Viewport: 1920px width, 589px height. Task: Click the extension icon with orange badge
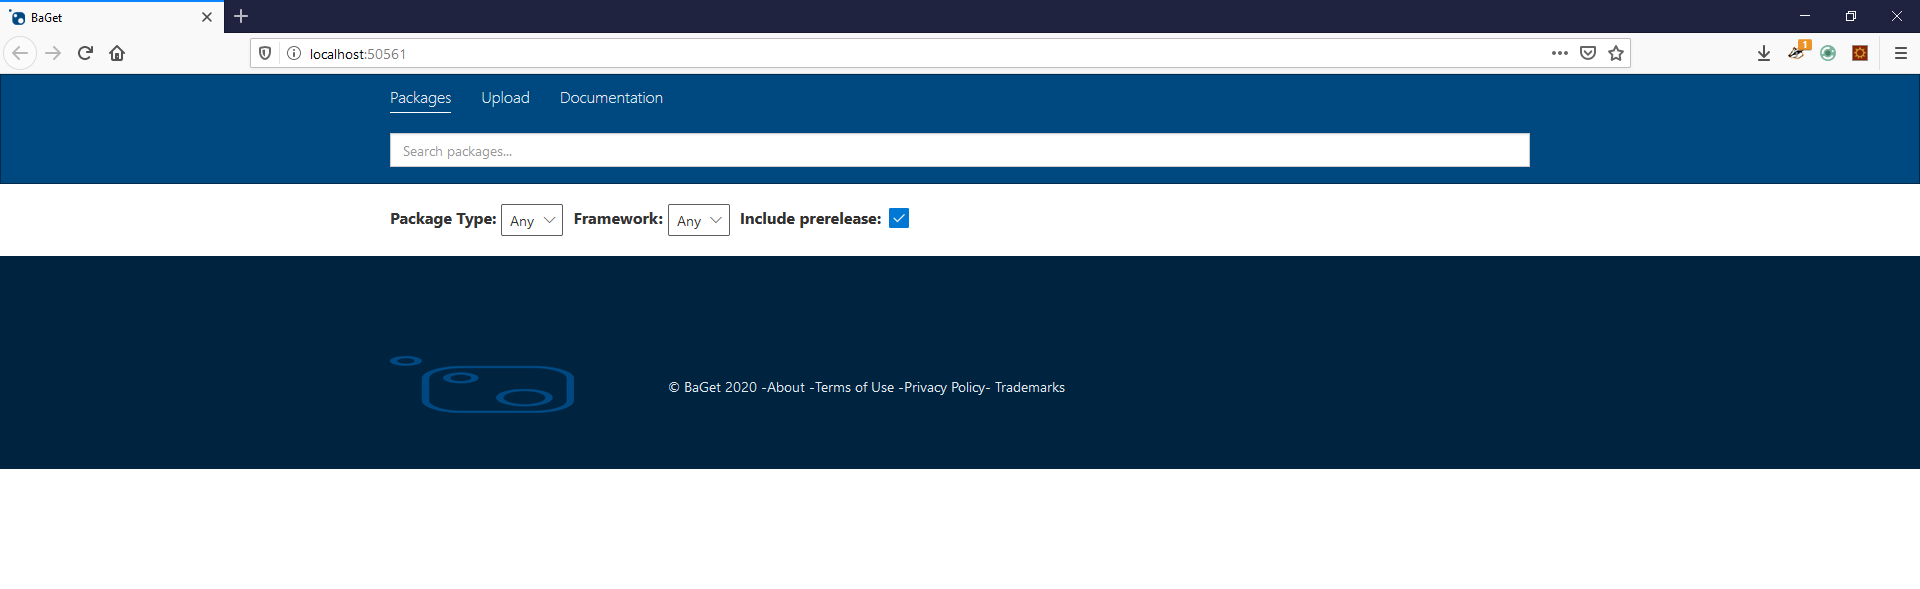click(x=1797, y=51)
